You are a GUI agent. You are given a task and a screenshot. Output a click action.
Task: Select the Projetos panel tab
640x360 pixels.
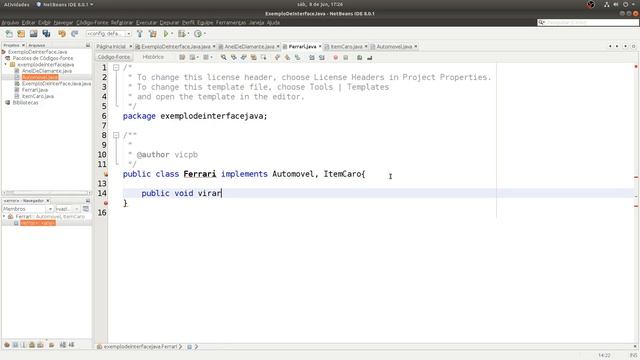(x=11, y=45)
